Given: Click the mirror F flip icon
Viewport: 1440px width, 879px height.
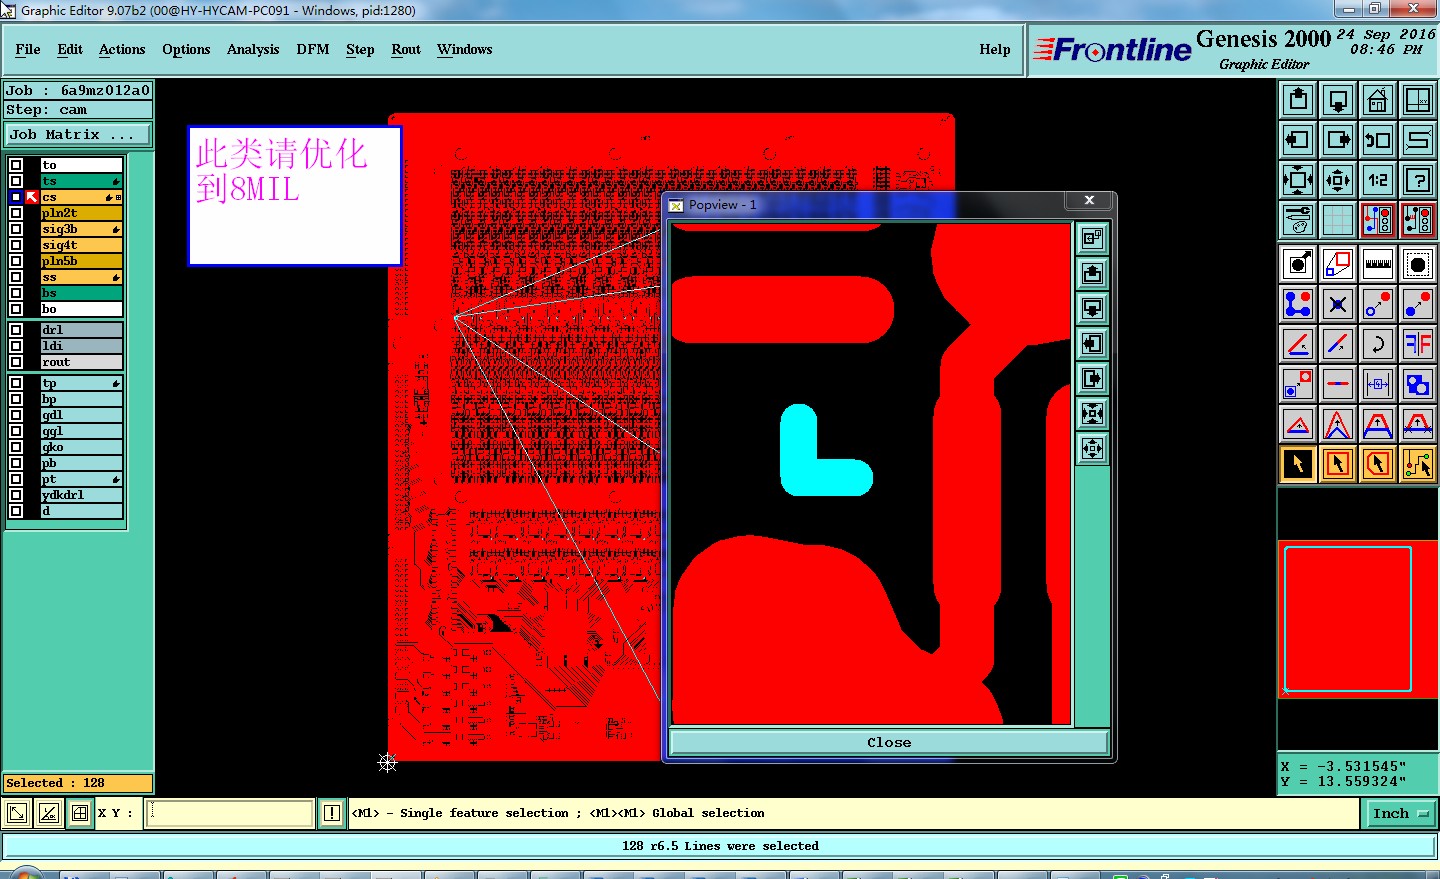Looking at the screenshot, I should coord(1418,344).
